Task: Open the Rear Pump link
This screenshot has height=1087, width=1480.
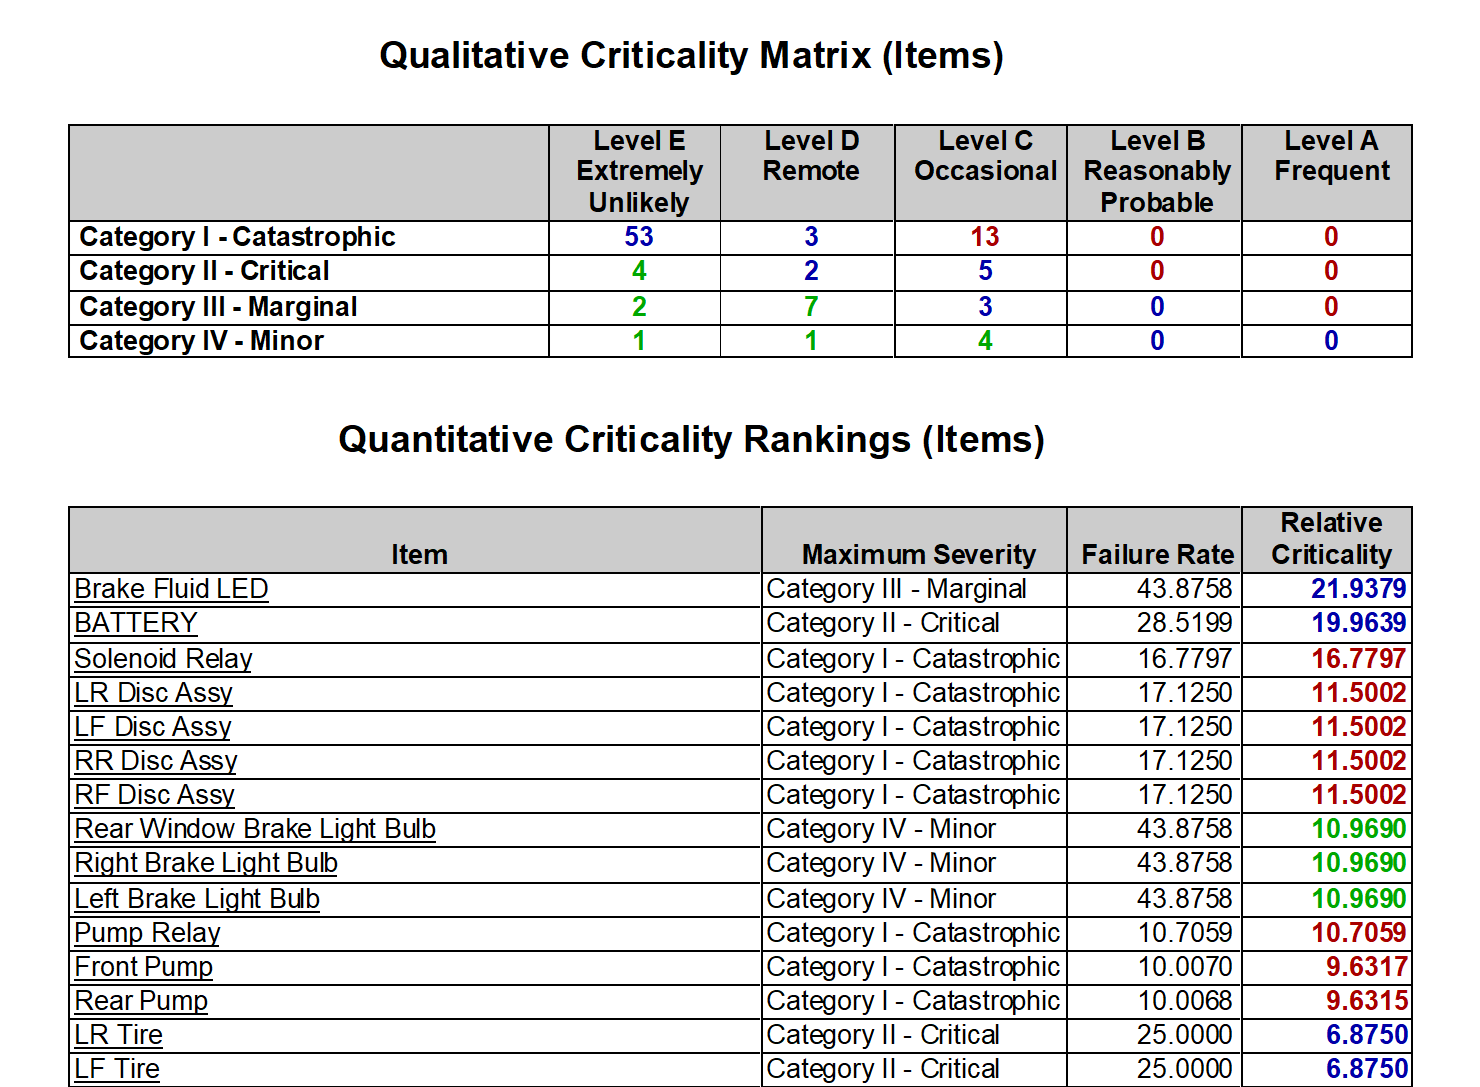Action: tap(141, 1001)
